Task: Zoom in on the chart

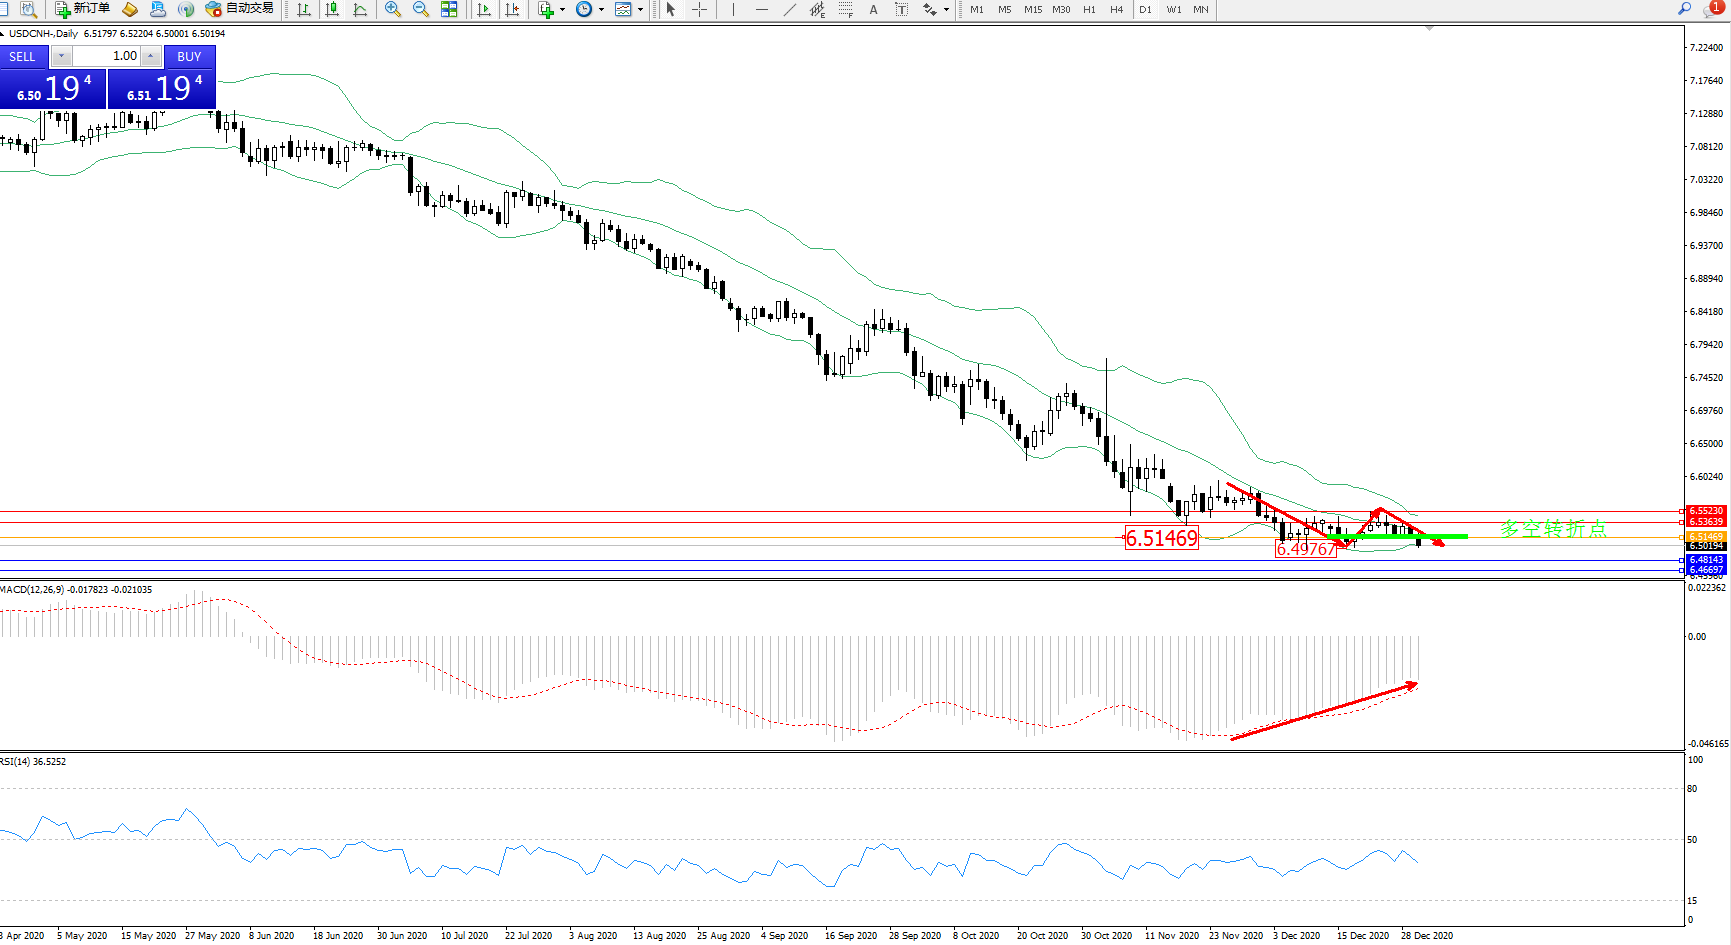Action: 393,9
